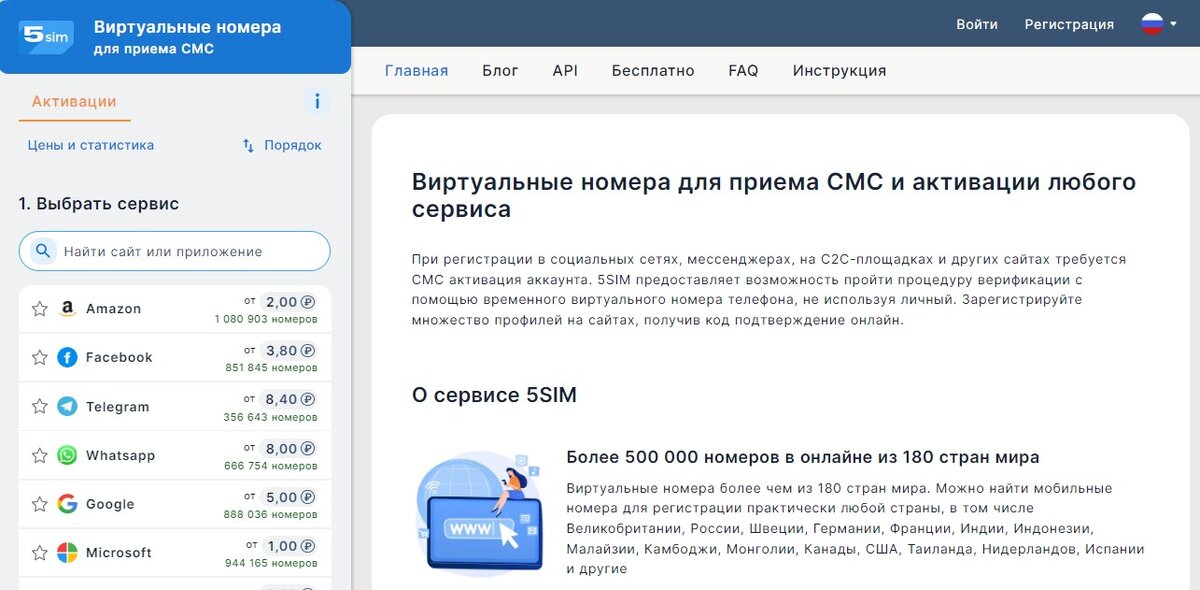Click the text 666 754 номеров

(x=271, y=466)
